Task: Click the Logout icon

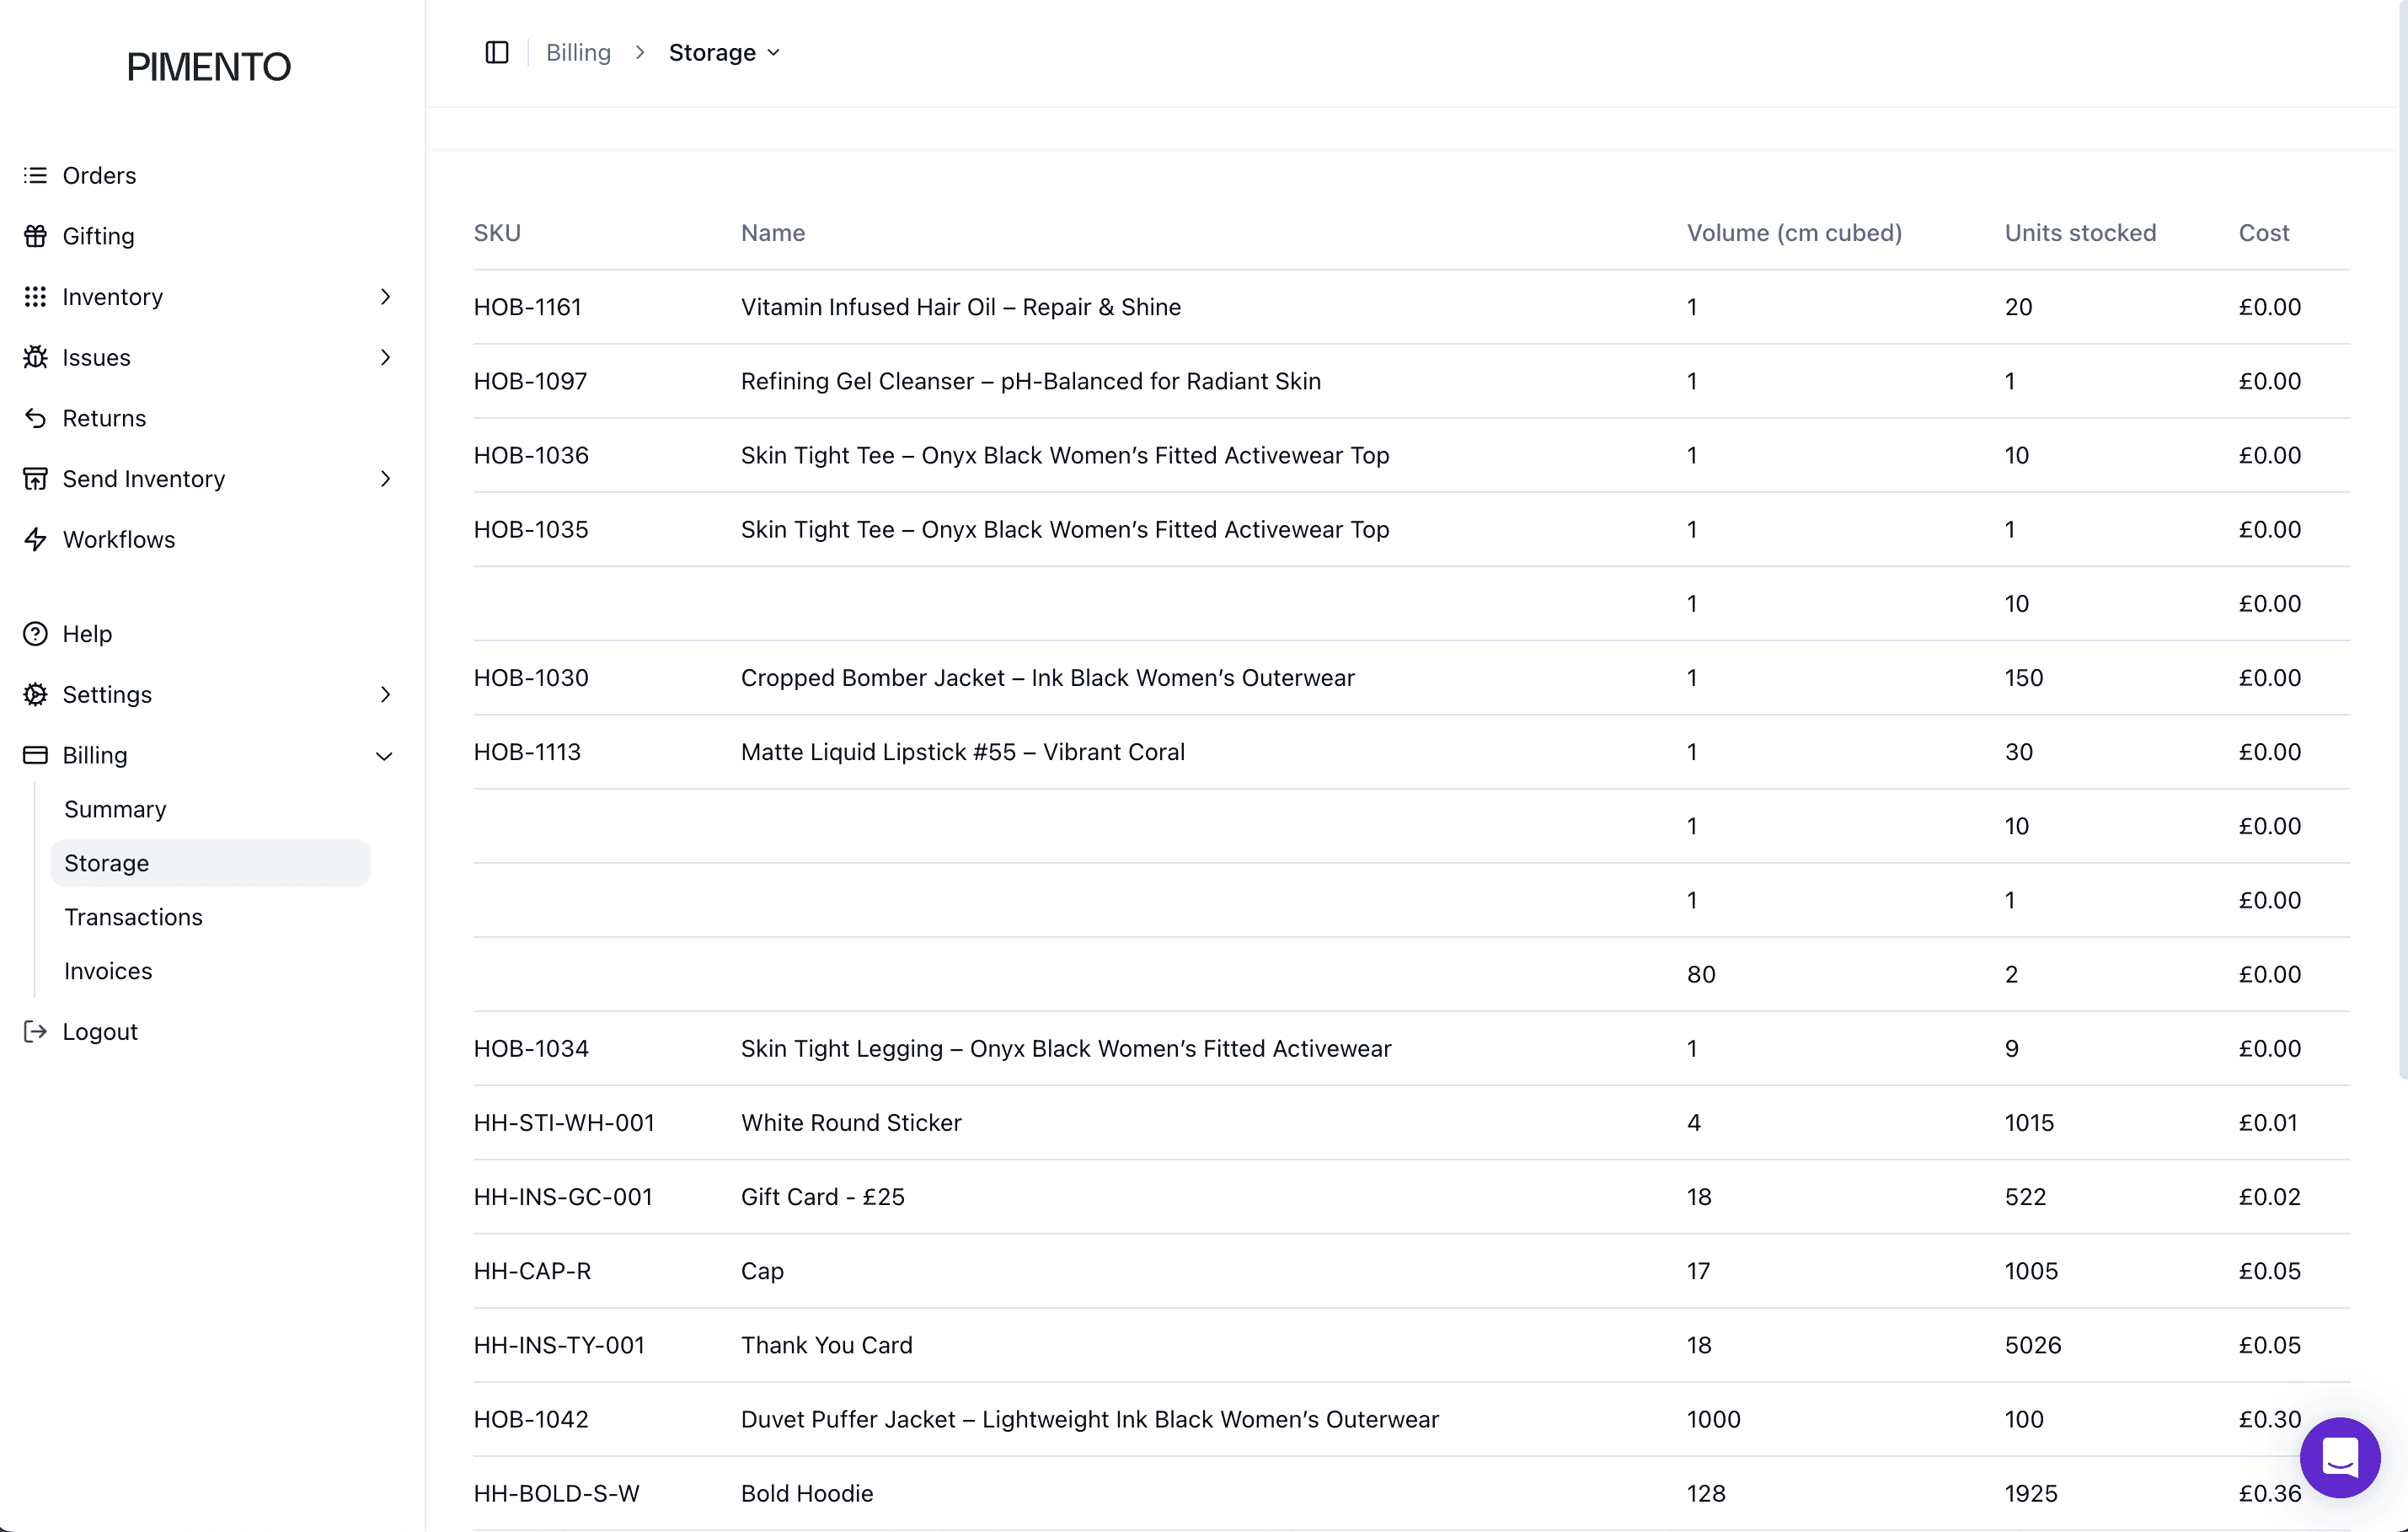Action: tap(35, 1031)
